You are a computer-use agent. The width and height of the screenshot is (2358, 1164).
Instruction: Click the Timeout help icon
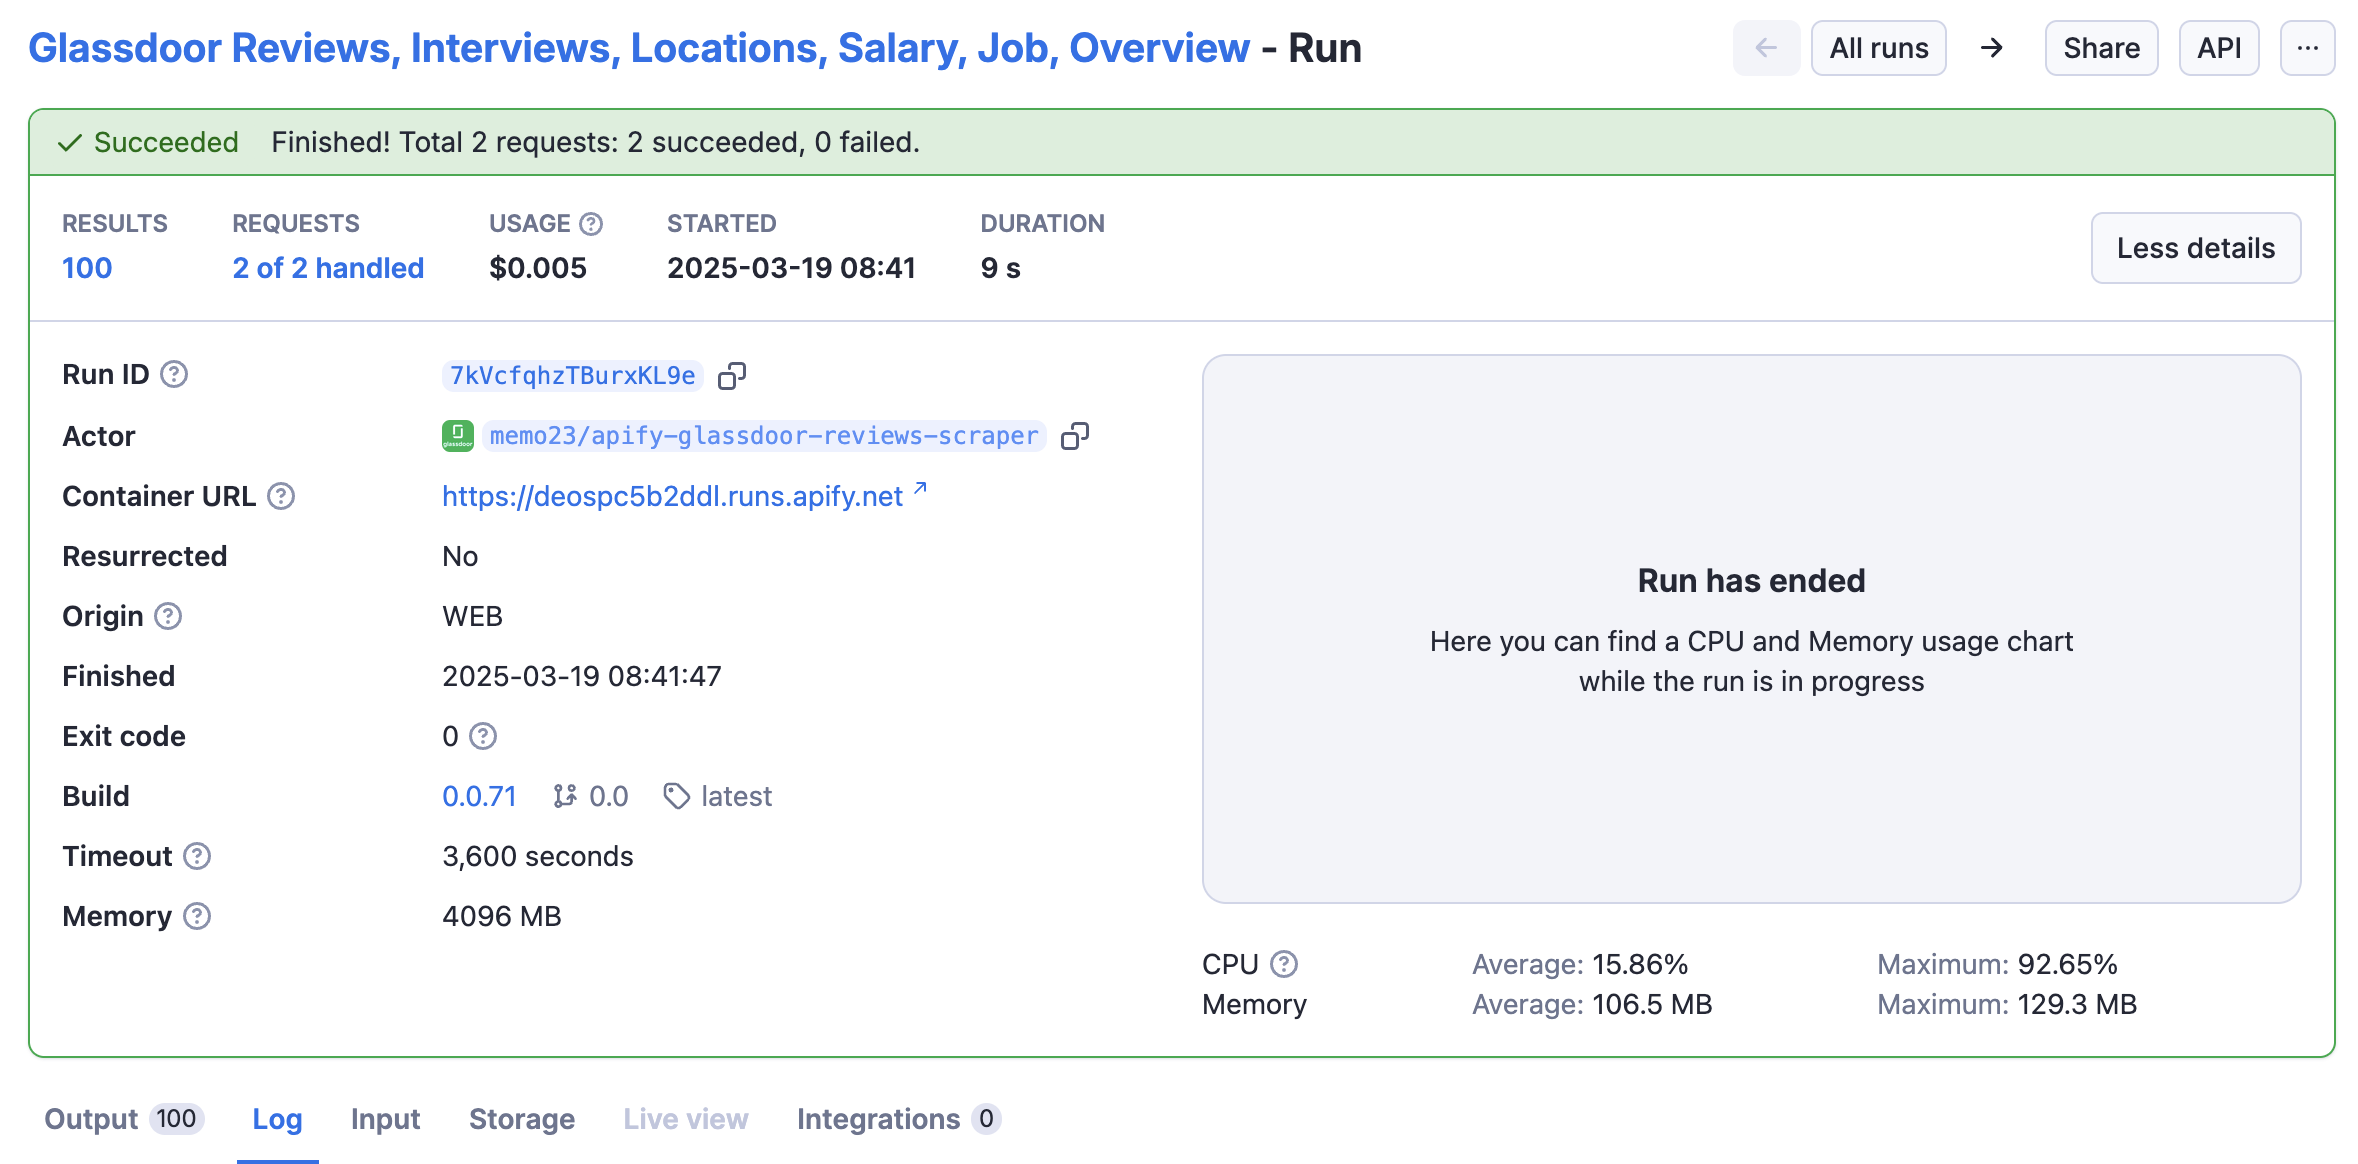point(198,857)
